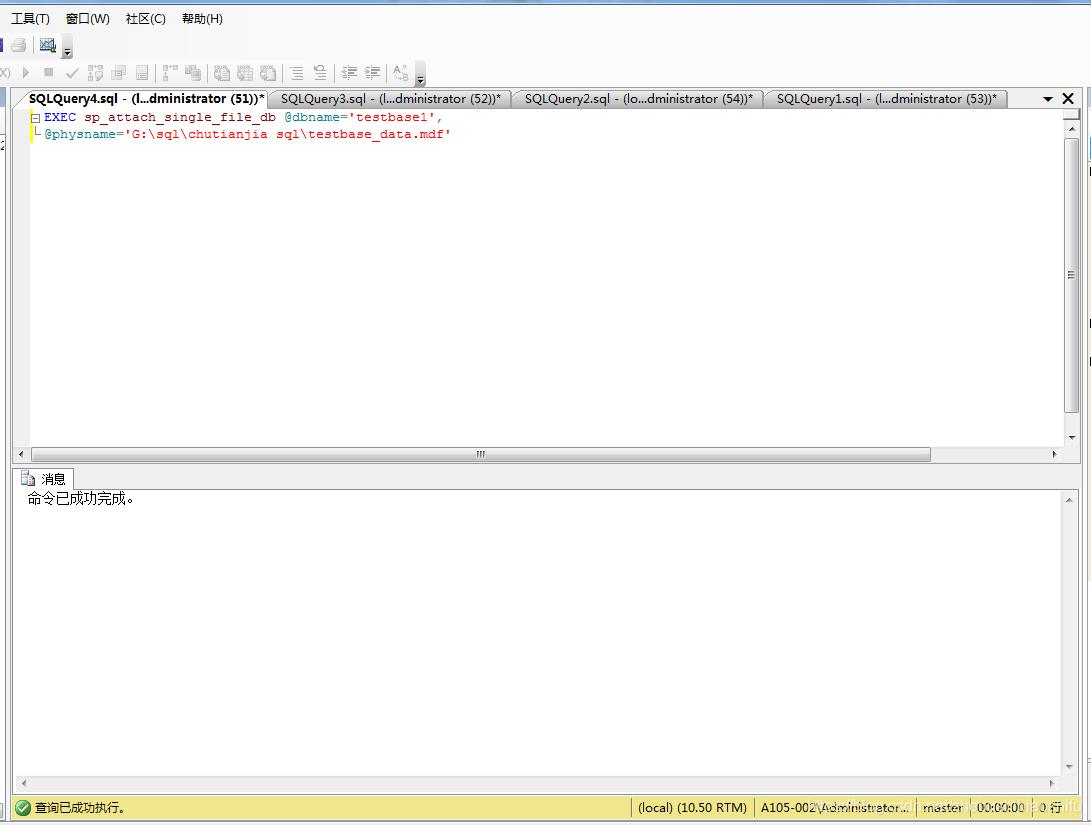Open Activity Monitor icon in top toolbar

tap(47, 45)
